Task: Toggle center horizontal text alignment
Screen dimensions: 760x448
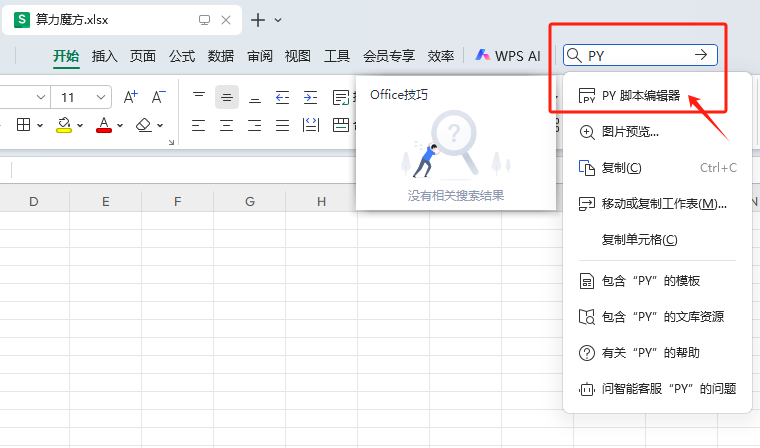Action: [227, 125]
